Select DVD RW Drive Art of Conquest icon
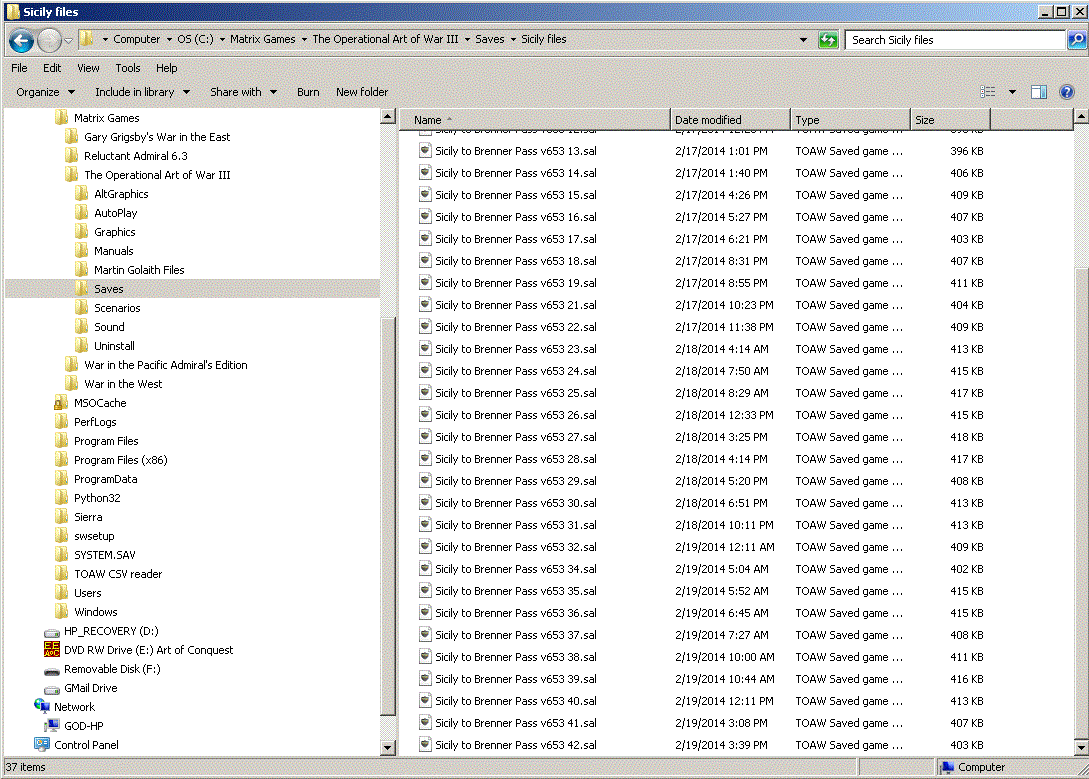The image size is (1089, 779). (52, 650)
